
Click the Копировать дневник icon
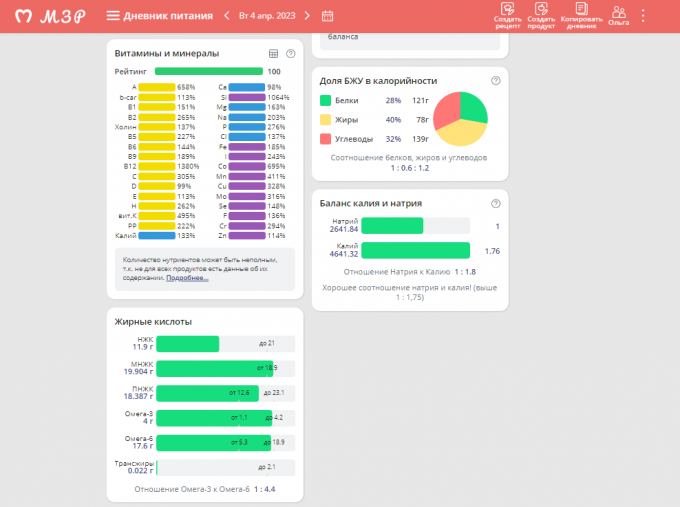click(581, 15)
